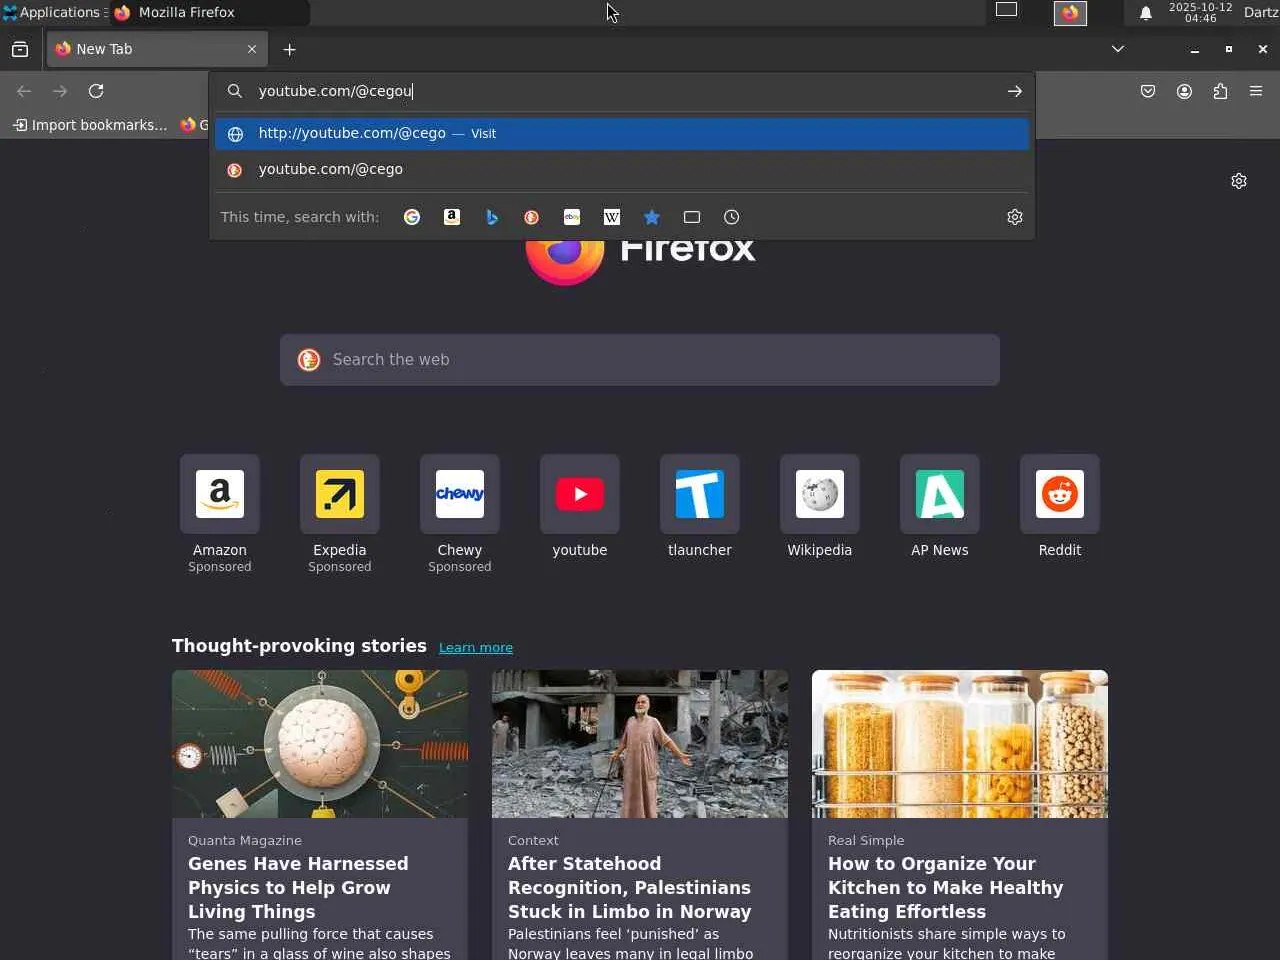
Task: Go forward to the next page
Action: [x=60, y=91]
